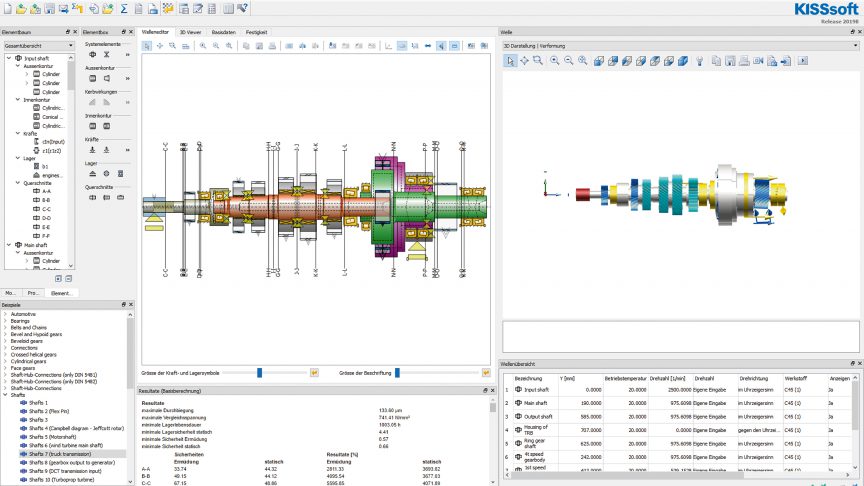Add cylinder icon under Aussenkontur in Elementbox
The image size is (864, 486).
[93, 78]
